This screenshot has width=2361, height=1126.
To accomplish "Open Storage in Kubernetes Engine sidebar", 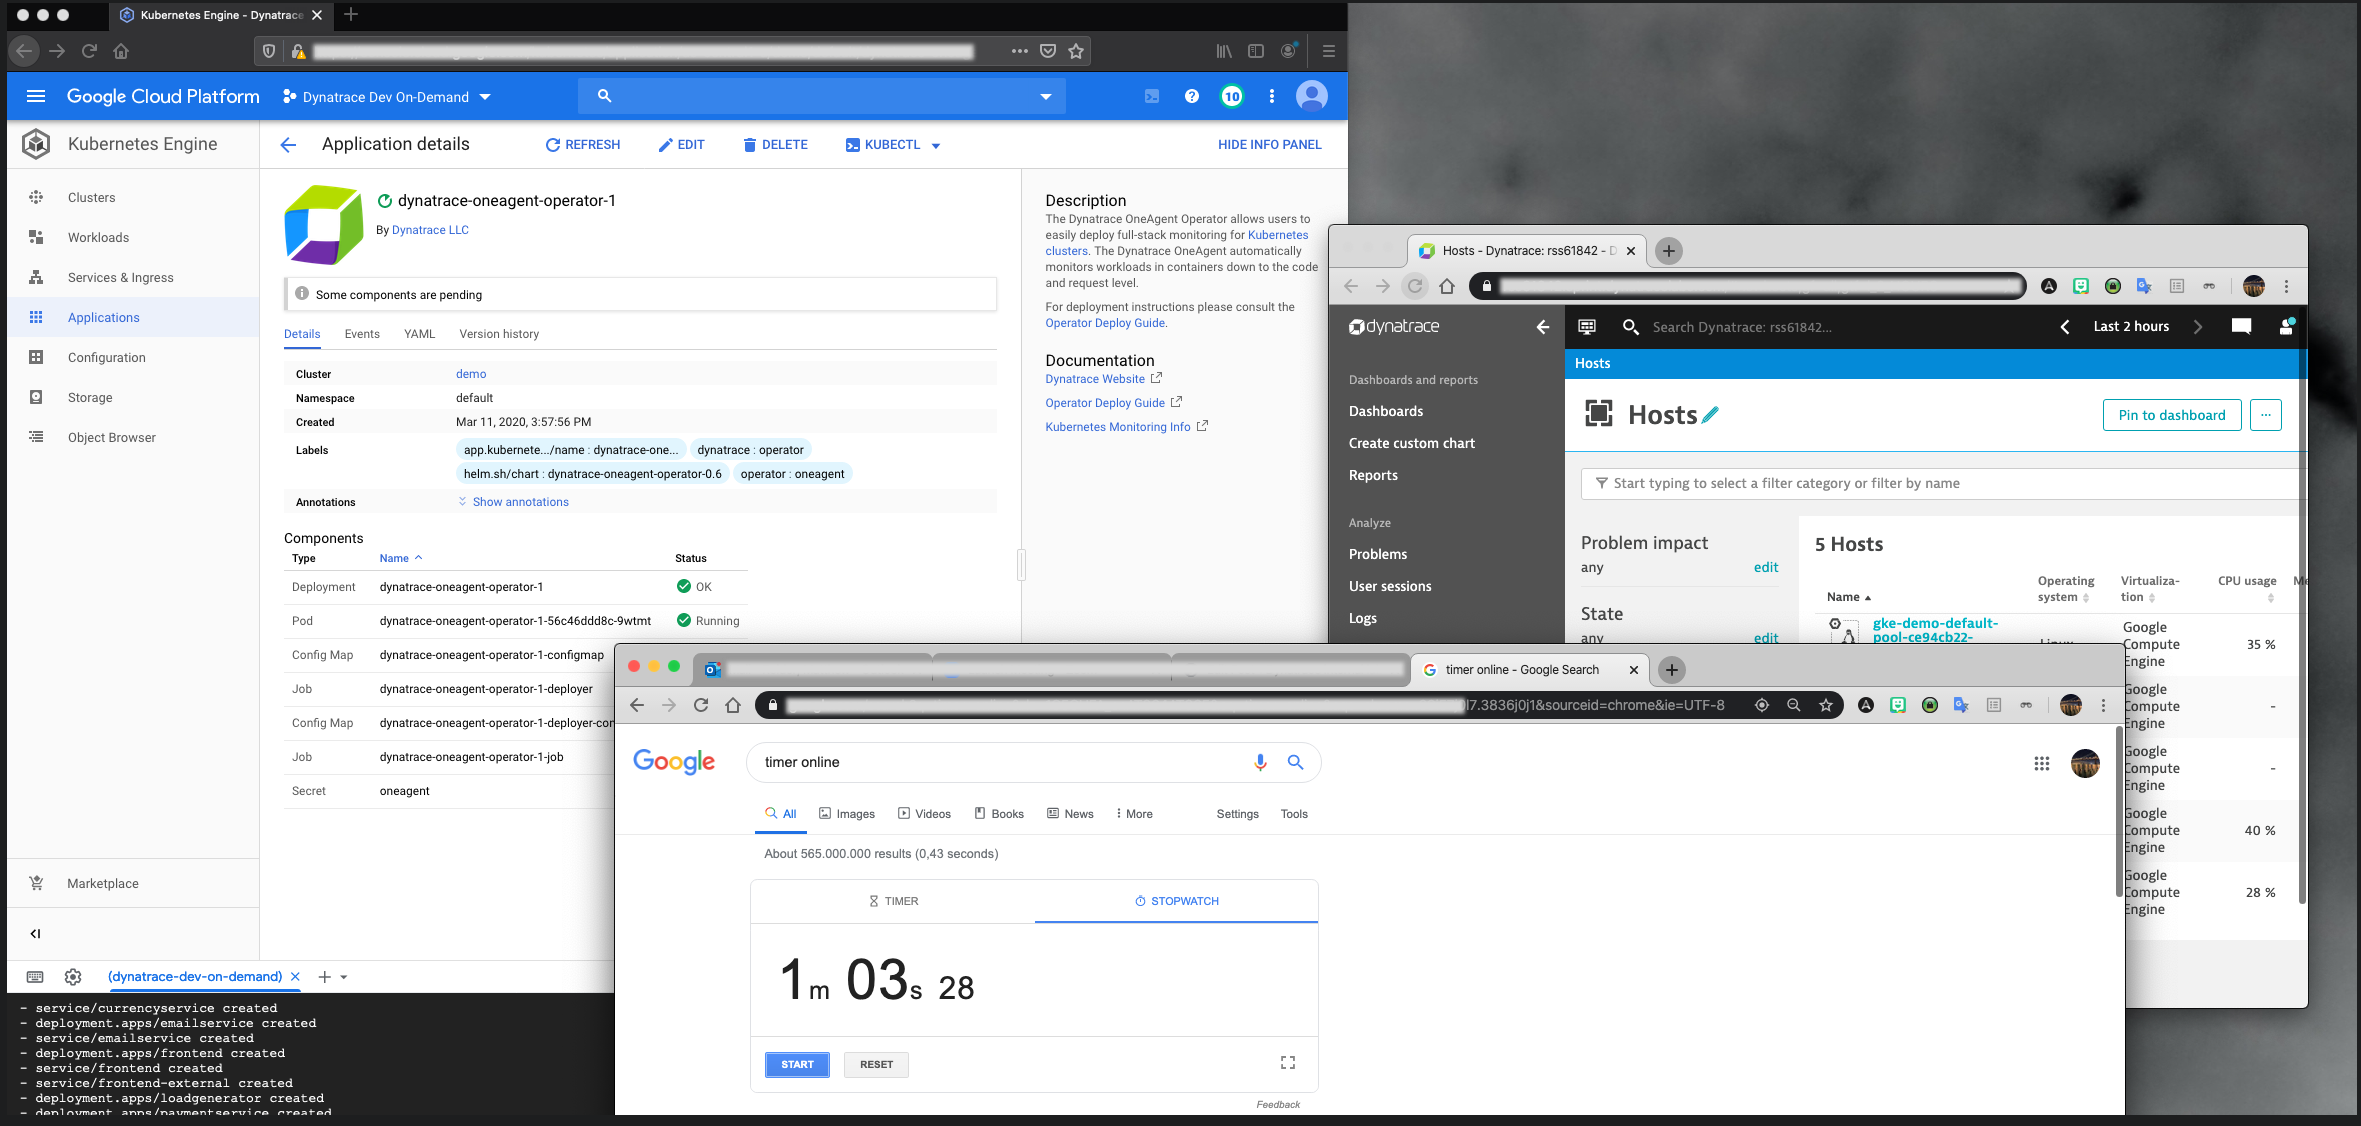I will (89, 397).
